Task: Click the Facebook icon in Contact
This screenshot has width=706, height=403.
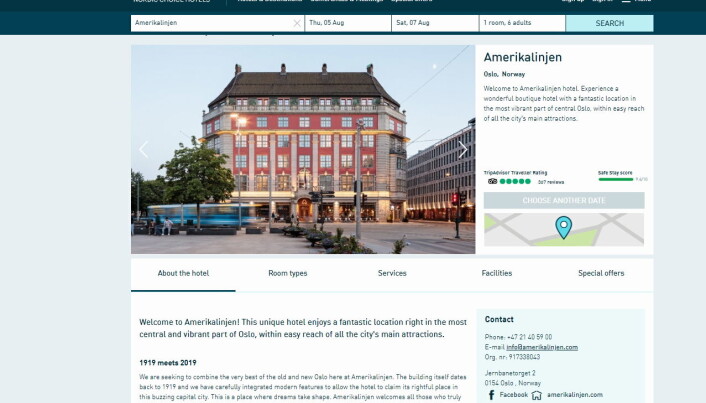Action: click(491, 395)
